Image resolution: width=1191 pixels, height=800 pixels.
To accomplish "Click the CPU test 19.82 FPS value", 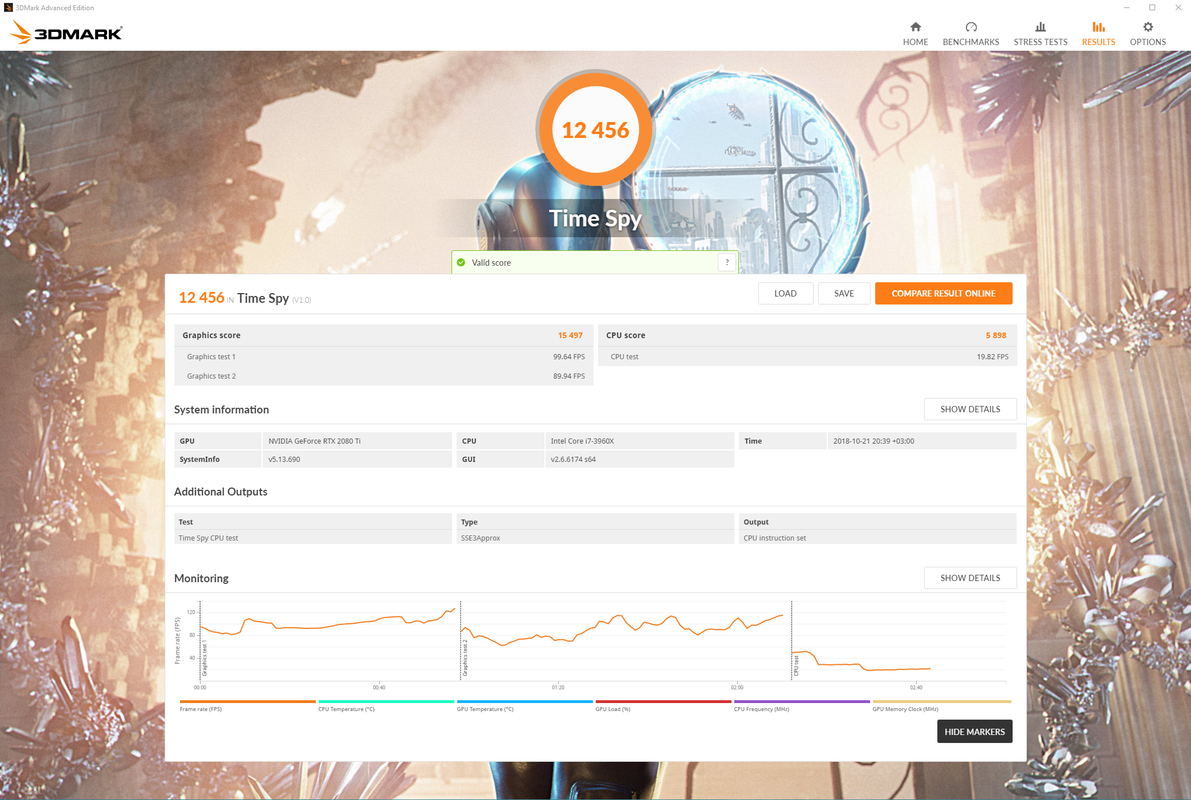I will click(x=992, y=356).
